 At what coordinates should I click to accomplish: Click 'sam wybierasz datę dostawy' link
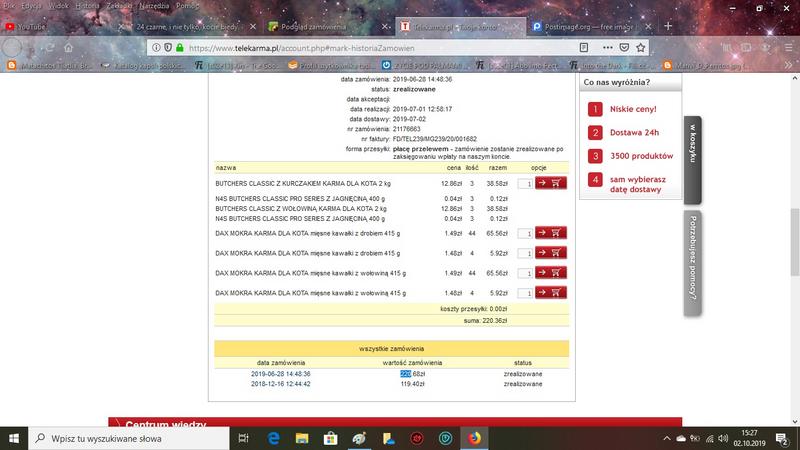(x=638, y=184)
